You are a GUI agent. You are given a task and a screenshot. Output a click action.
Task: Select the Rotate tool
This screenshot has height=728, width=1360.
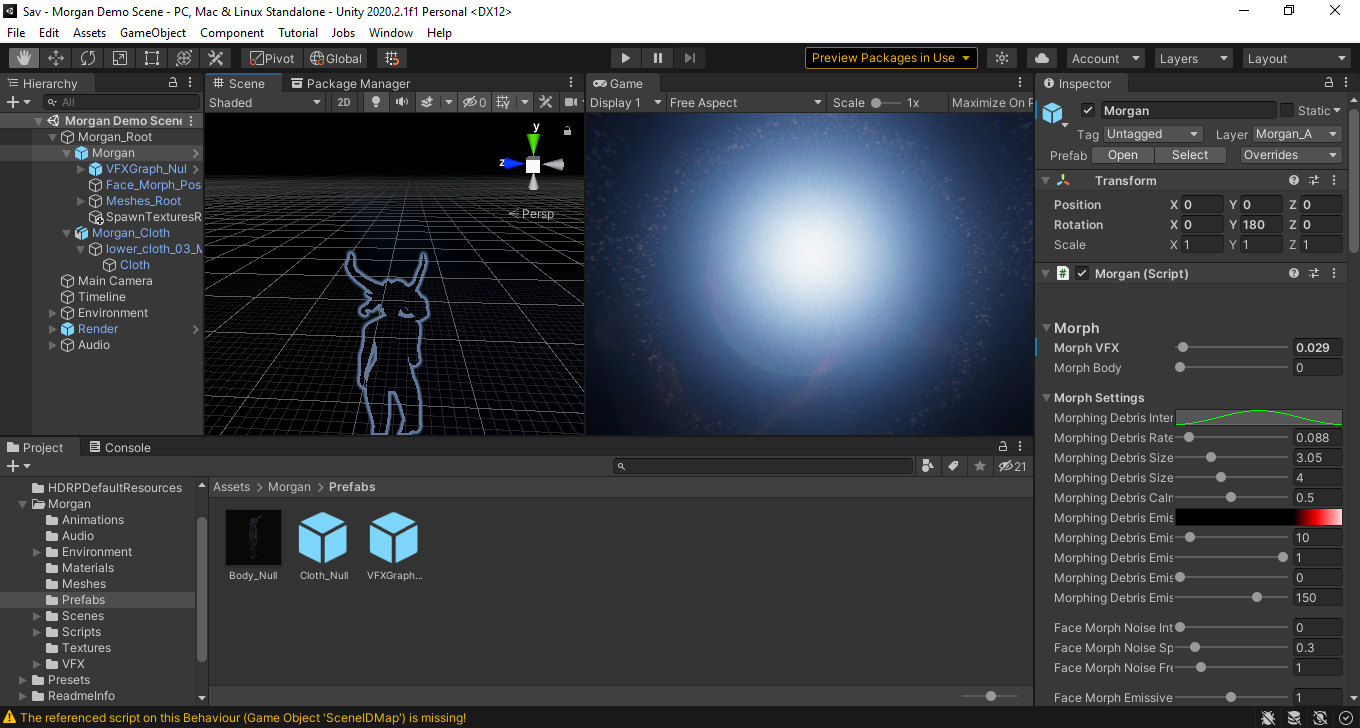click(x=88, y=58)
